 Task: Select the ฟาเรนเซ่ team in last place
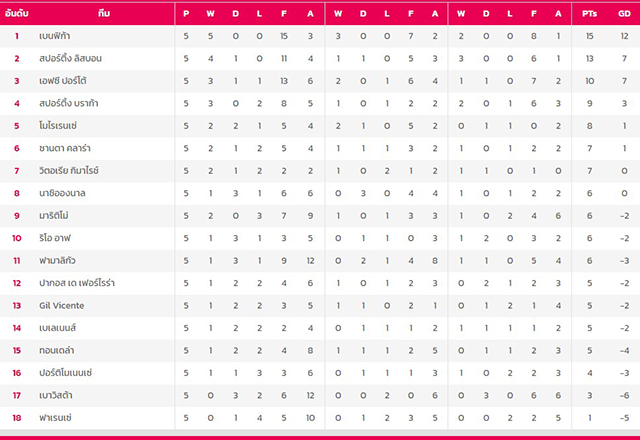[x=55, y=418]
